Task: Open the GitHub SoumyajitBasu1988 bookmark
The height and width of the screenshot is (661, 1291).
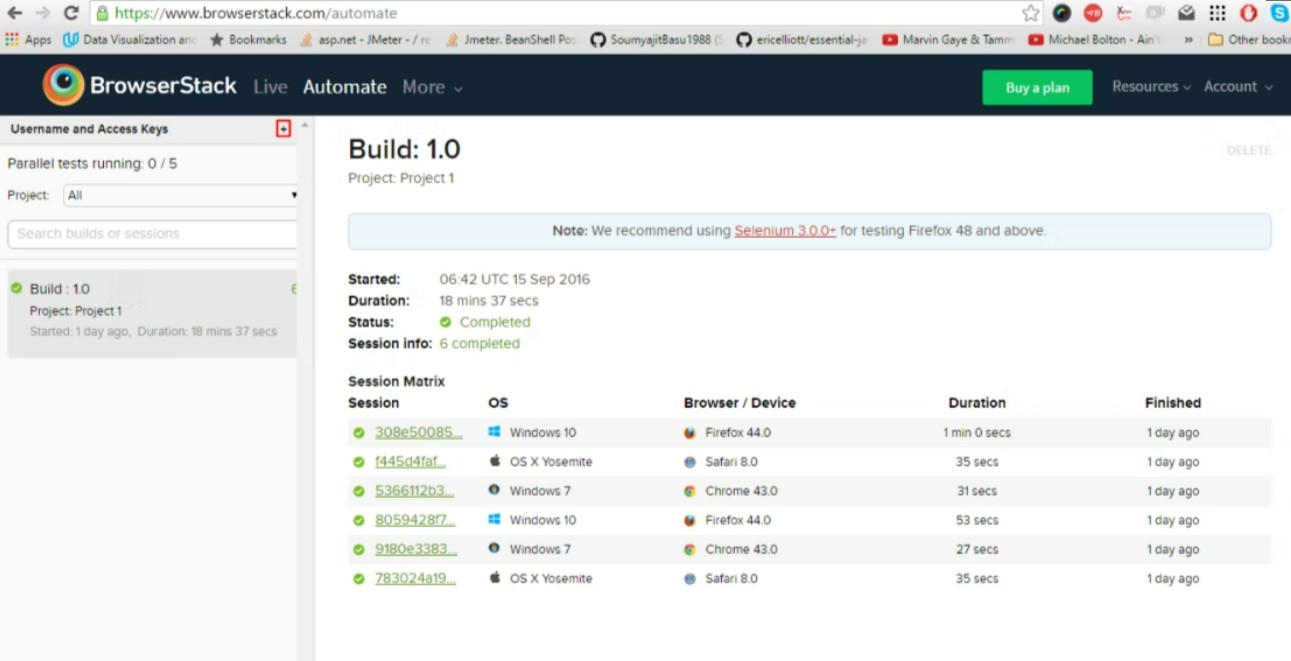Action: [657, 40]
